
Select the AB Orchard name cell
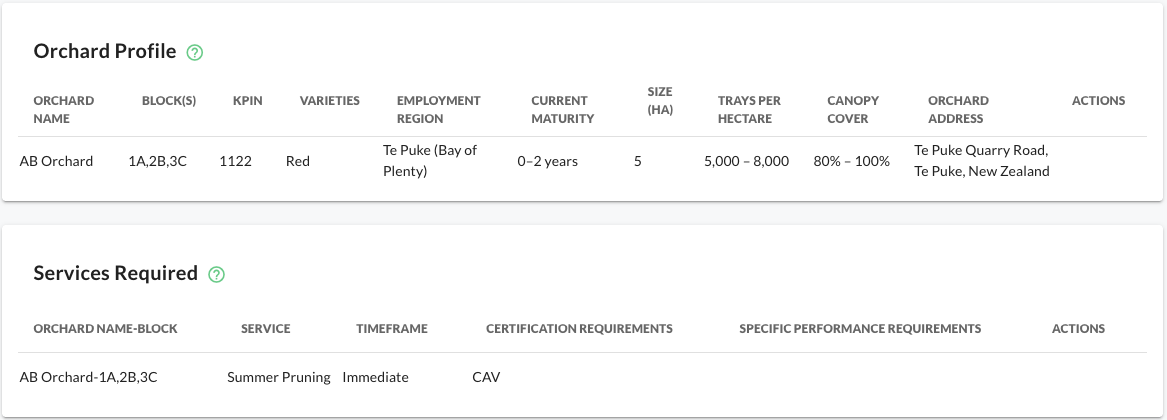click(57, 161)
